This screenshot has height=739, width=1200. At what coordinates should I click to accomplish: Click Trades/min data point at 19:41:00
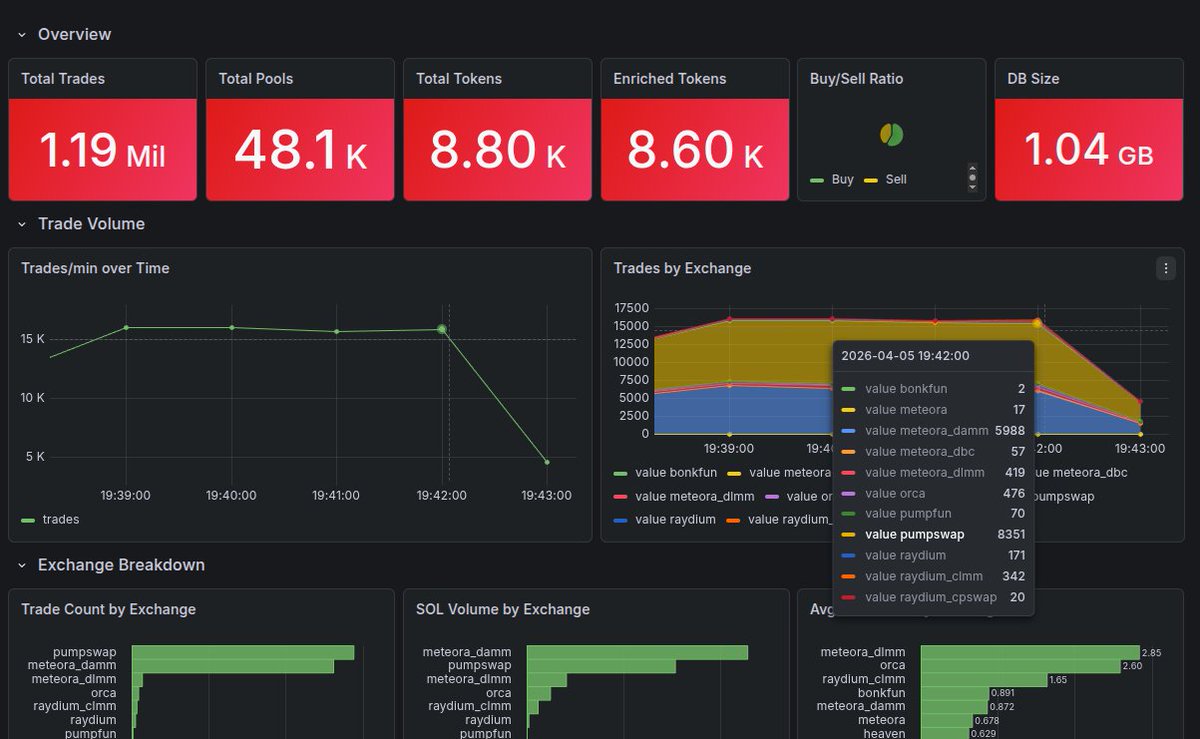point(337,331)
